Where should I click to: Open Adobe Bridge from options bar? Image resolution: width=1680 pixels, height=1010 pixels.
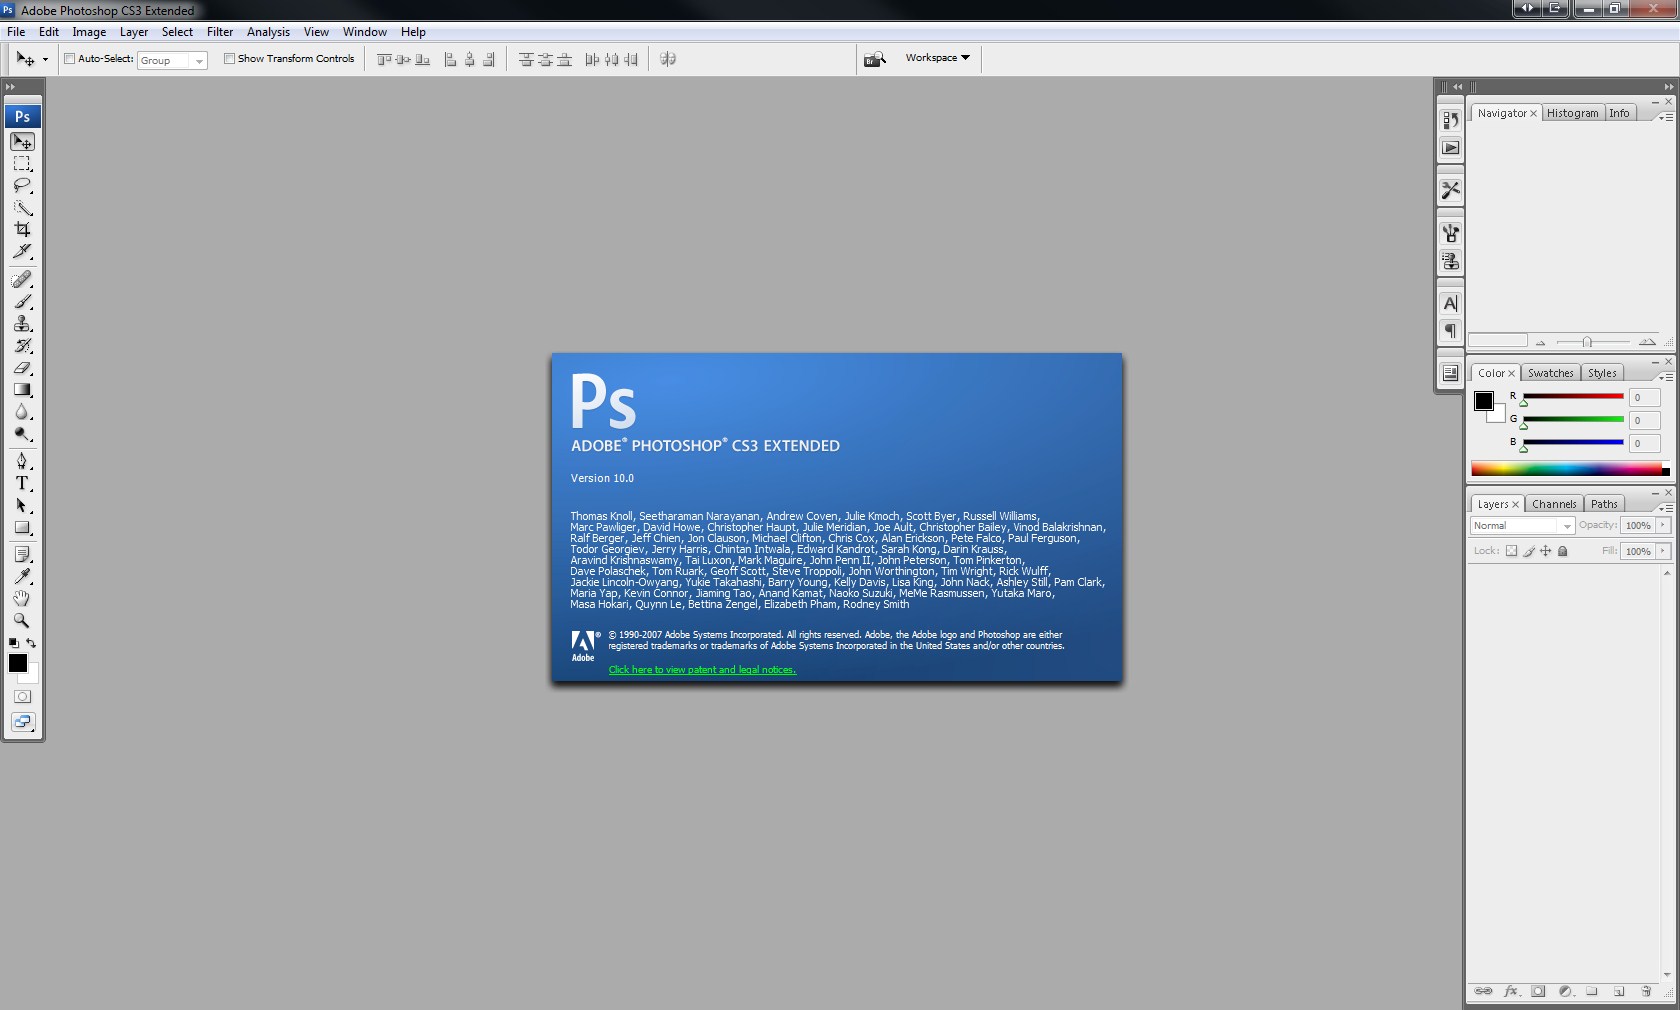tap(875, 59)
